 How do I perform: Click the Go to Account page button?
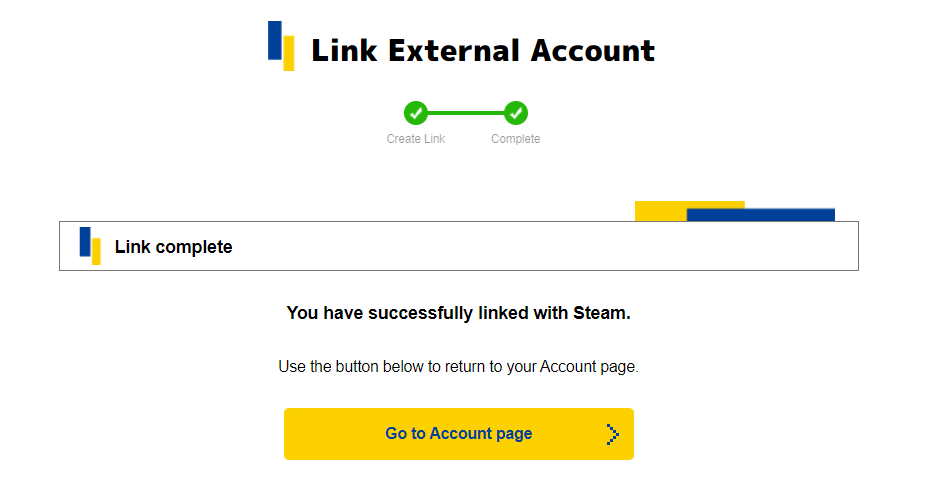[458, 433]
